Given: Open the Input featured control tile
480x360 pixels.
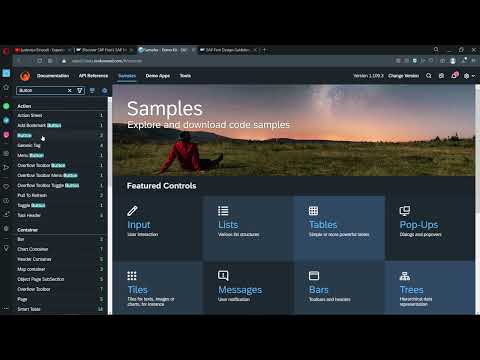Looking at the screenshot, I should click(157, 228).
